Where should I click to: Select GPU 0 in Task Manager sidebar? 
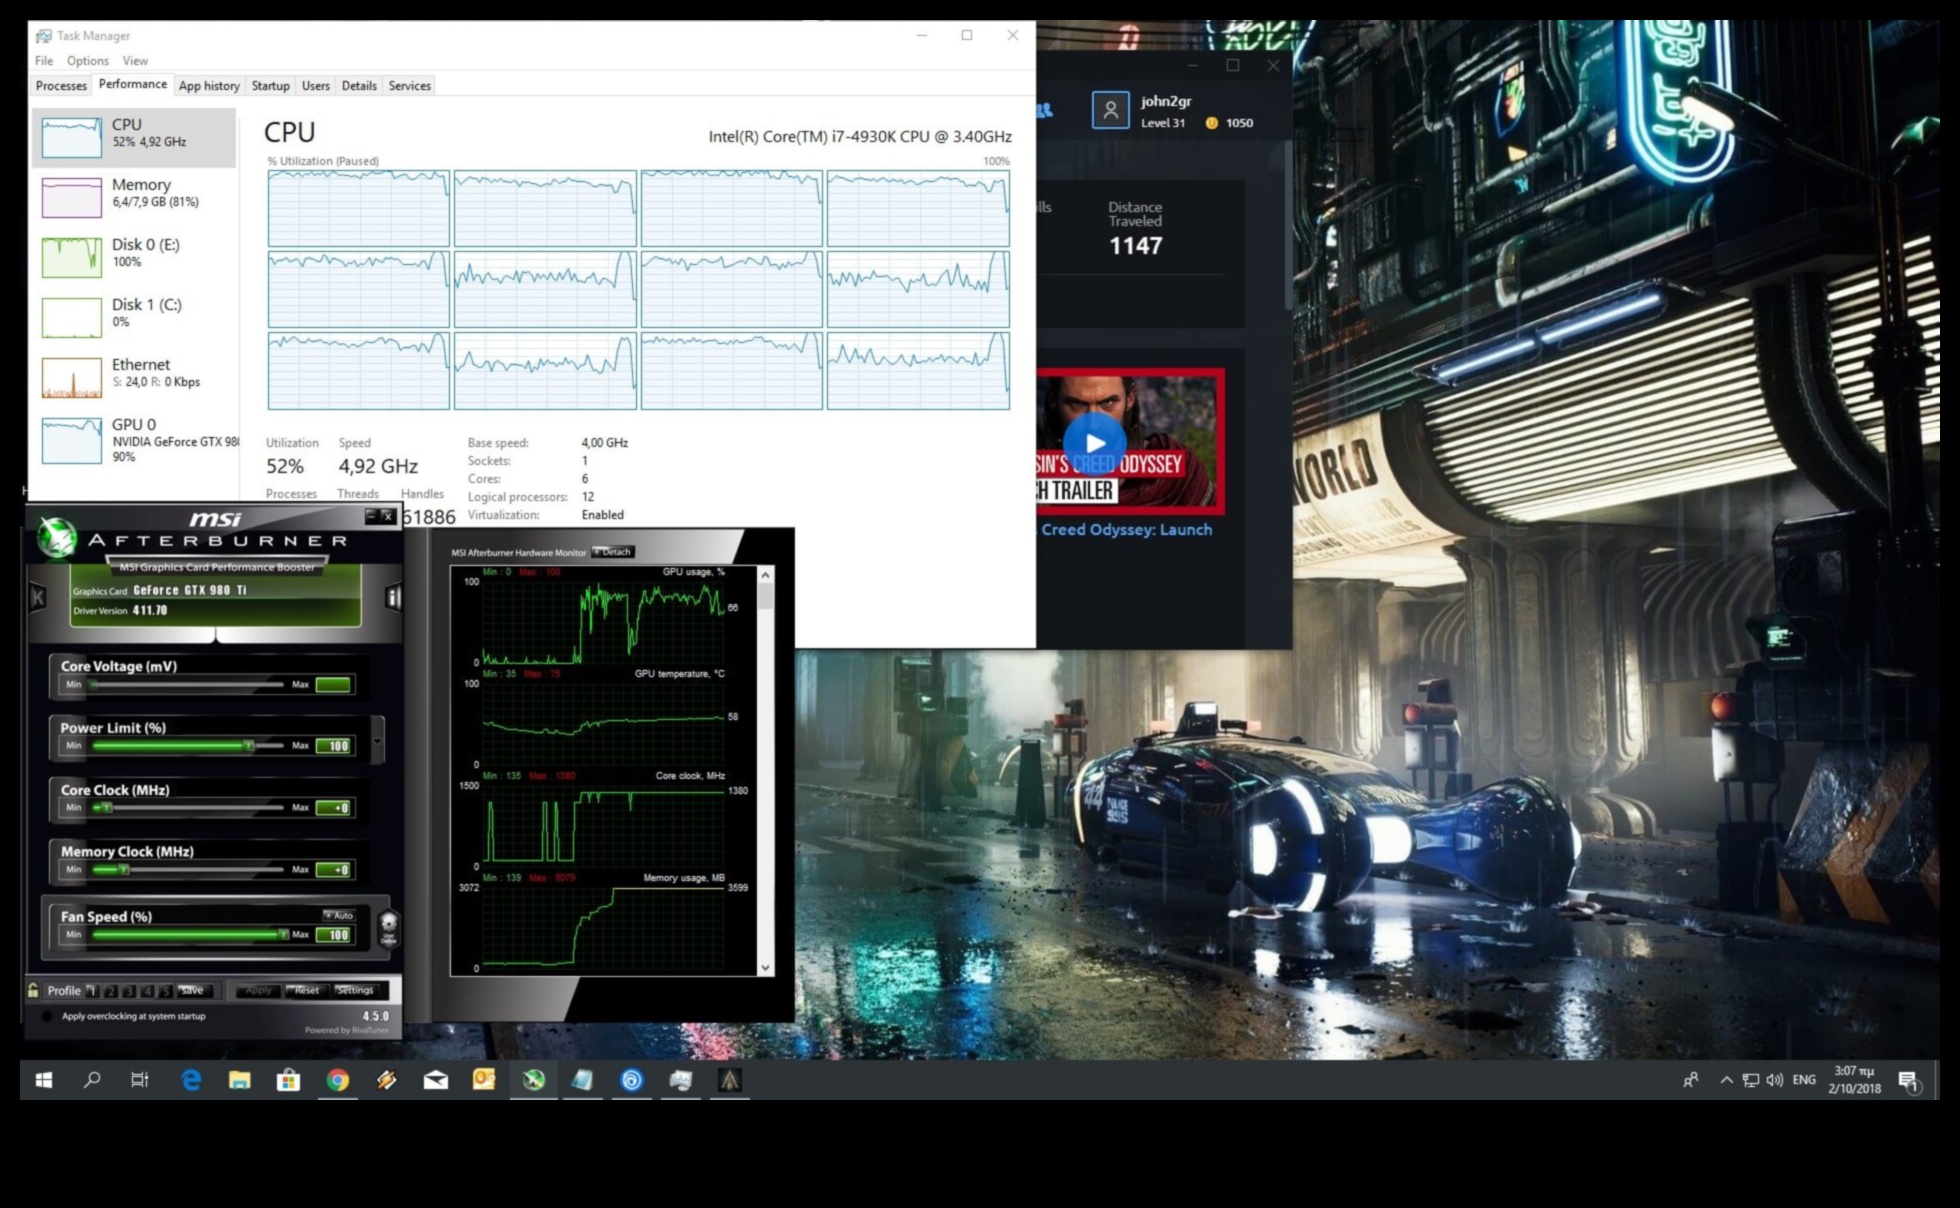pyautogui.click(x=130, y=440)
